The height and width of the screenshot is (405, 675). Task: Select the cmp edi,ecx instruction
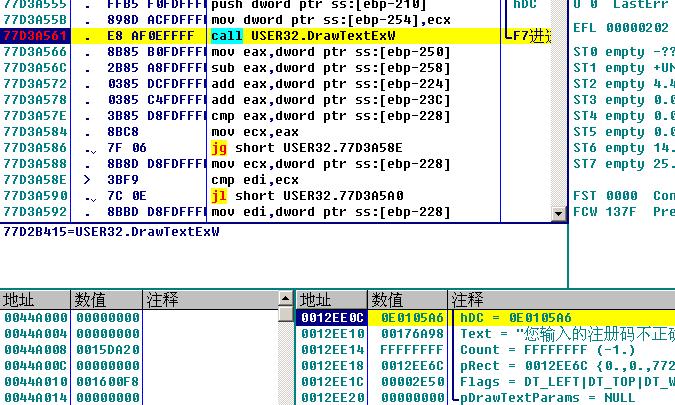coord(255,180)
